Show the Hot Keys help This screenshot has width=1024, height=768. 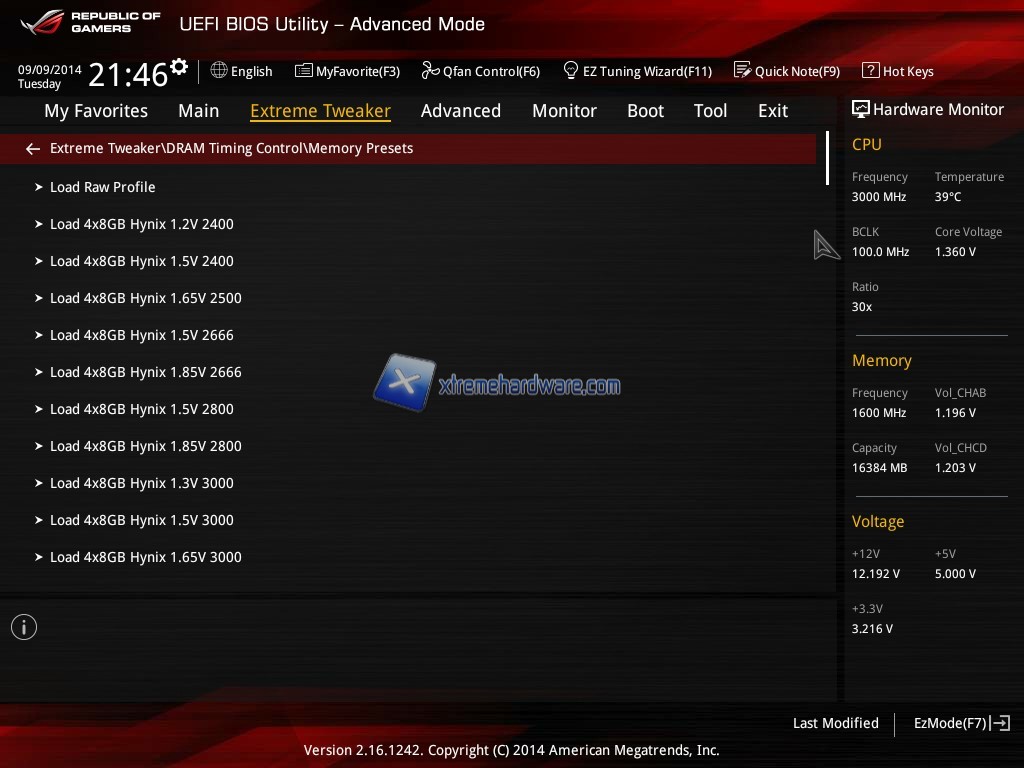click(898, 71)
